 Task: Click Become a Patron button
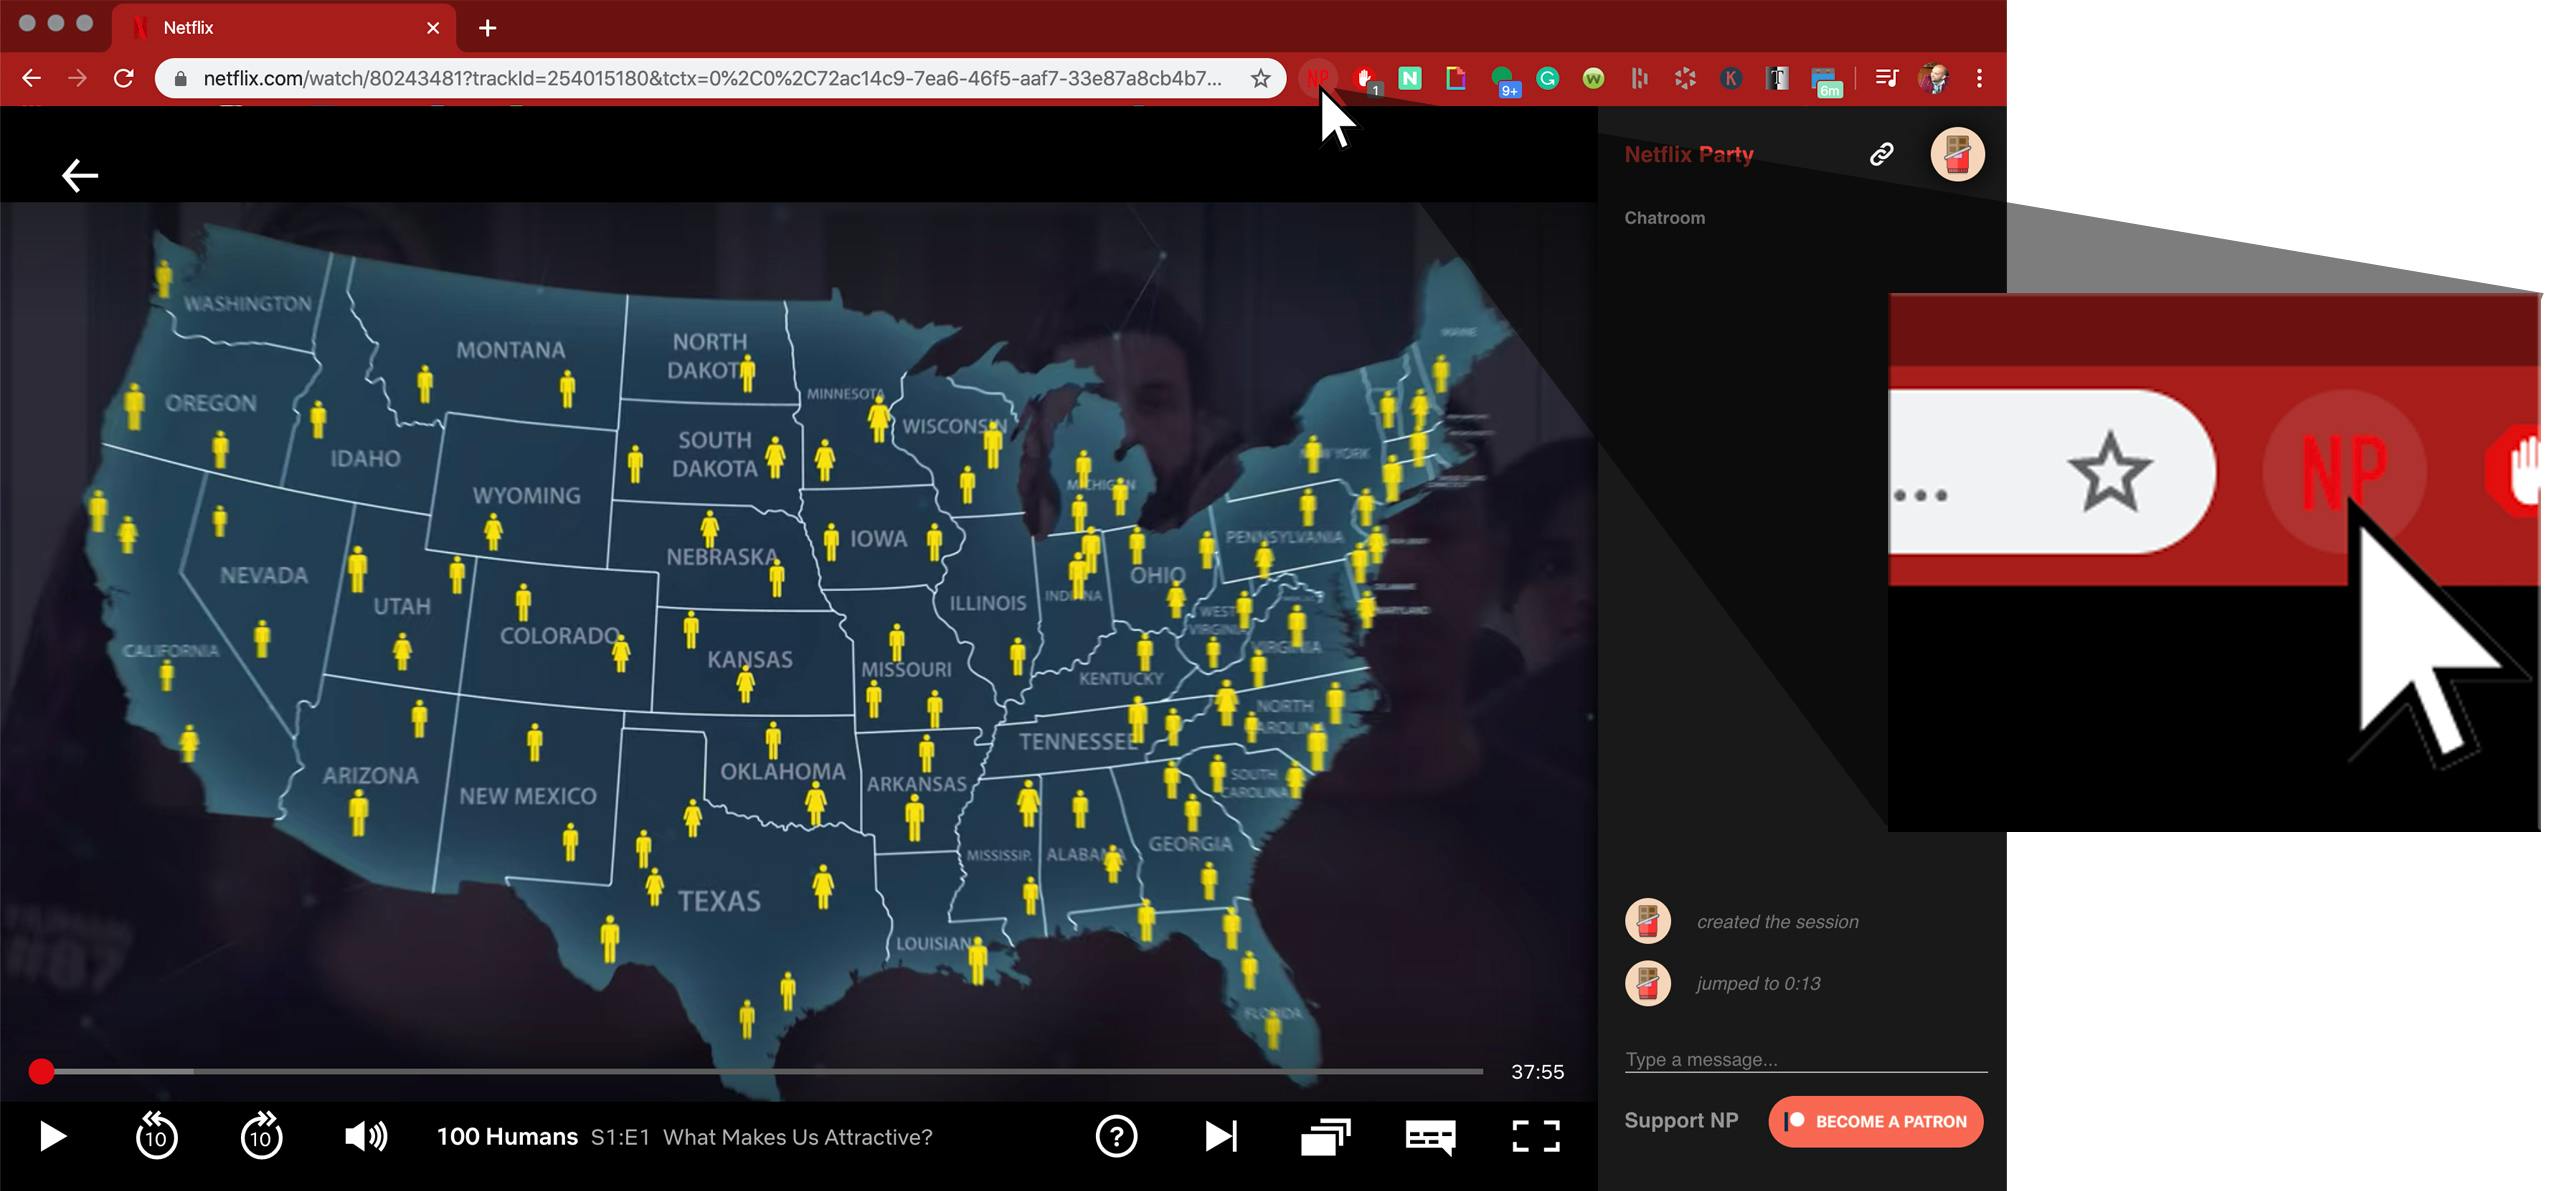pos(1875,1121)
